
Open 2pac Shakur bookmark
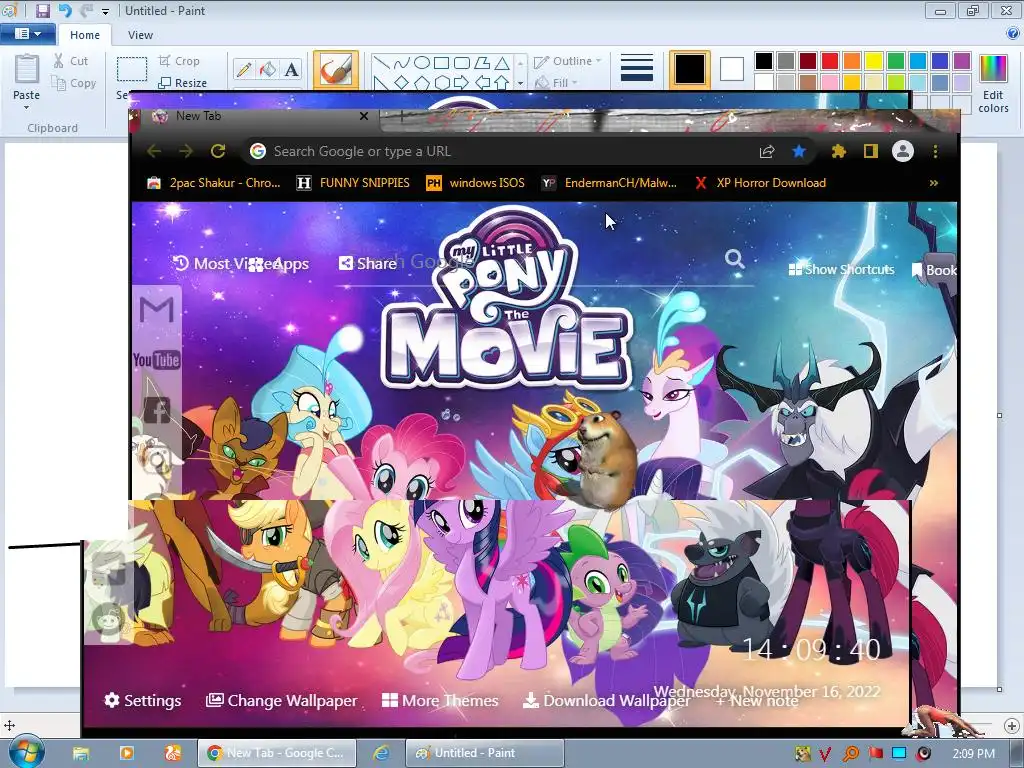214,183
